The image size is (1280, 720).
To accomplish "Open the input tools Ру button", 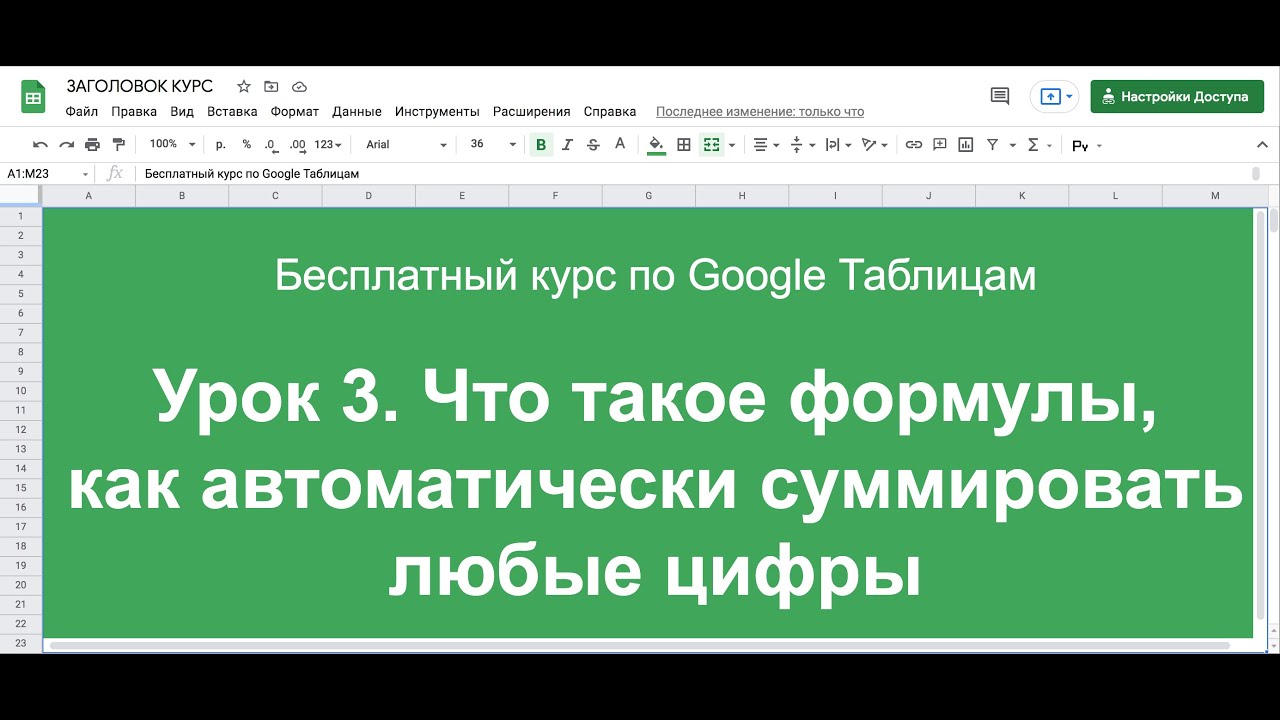I will (x=1086, y=146).
